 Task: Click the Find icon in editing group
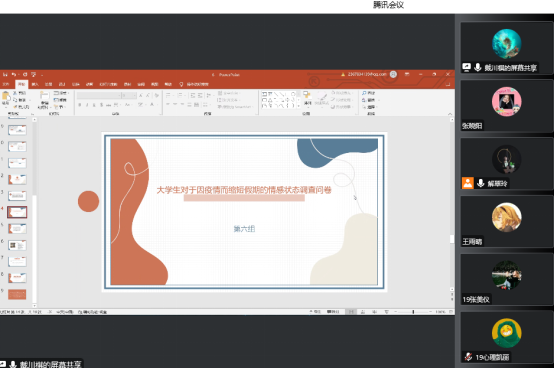(x=369, y=93)
